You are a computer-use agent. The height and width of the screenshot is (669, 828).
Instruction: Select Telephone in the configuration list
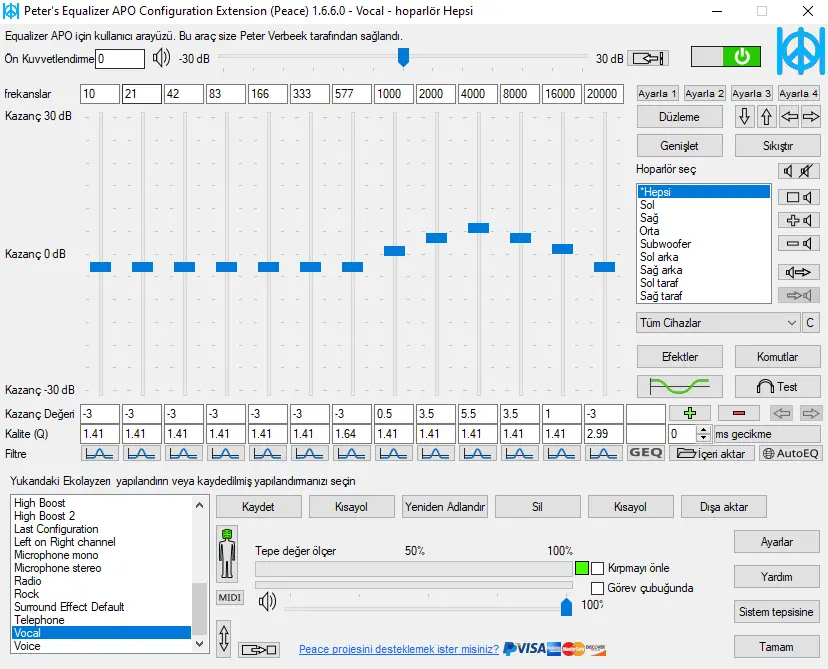pos(101,620)
